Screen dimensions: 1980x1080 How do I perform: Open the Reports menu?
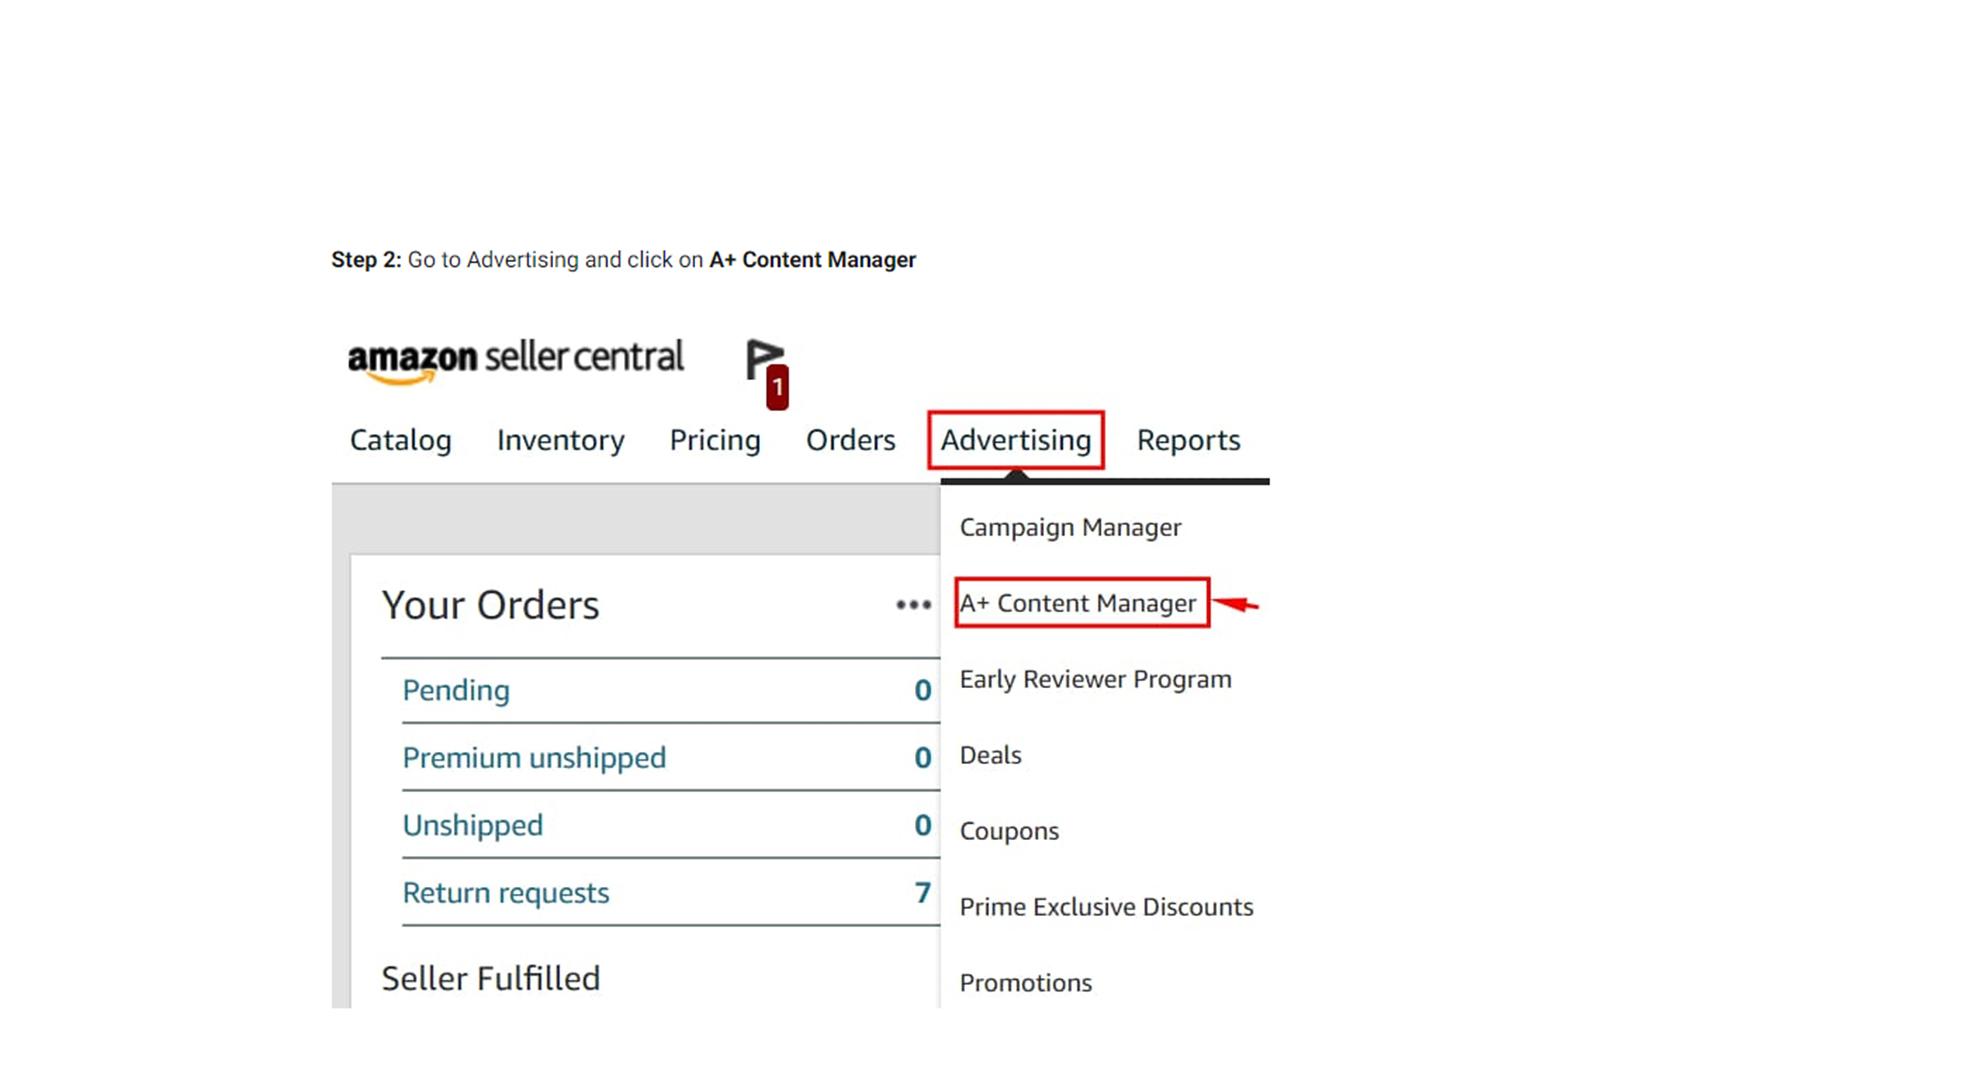[x=1188, y=440]
